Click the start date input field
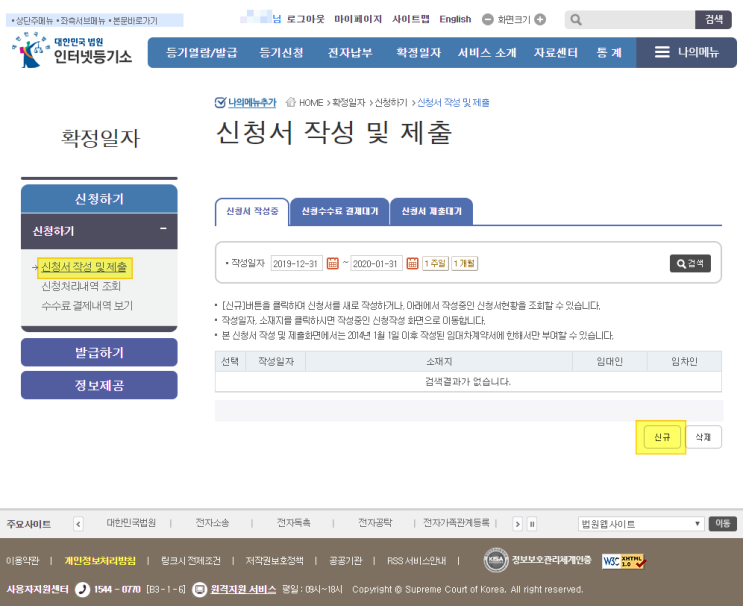The image size is (743, 606). (297, 263)
